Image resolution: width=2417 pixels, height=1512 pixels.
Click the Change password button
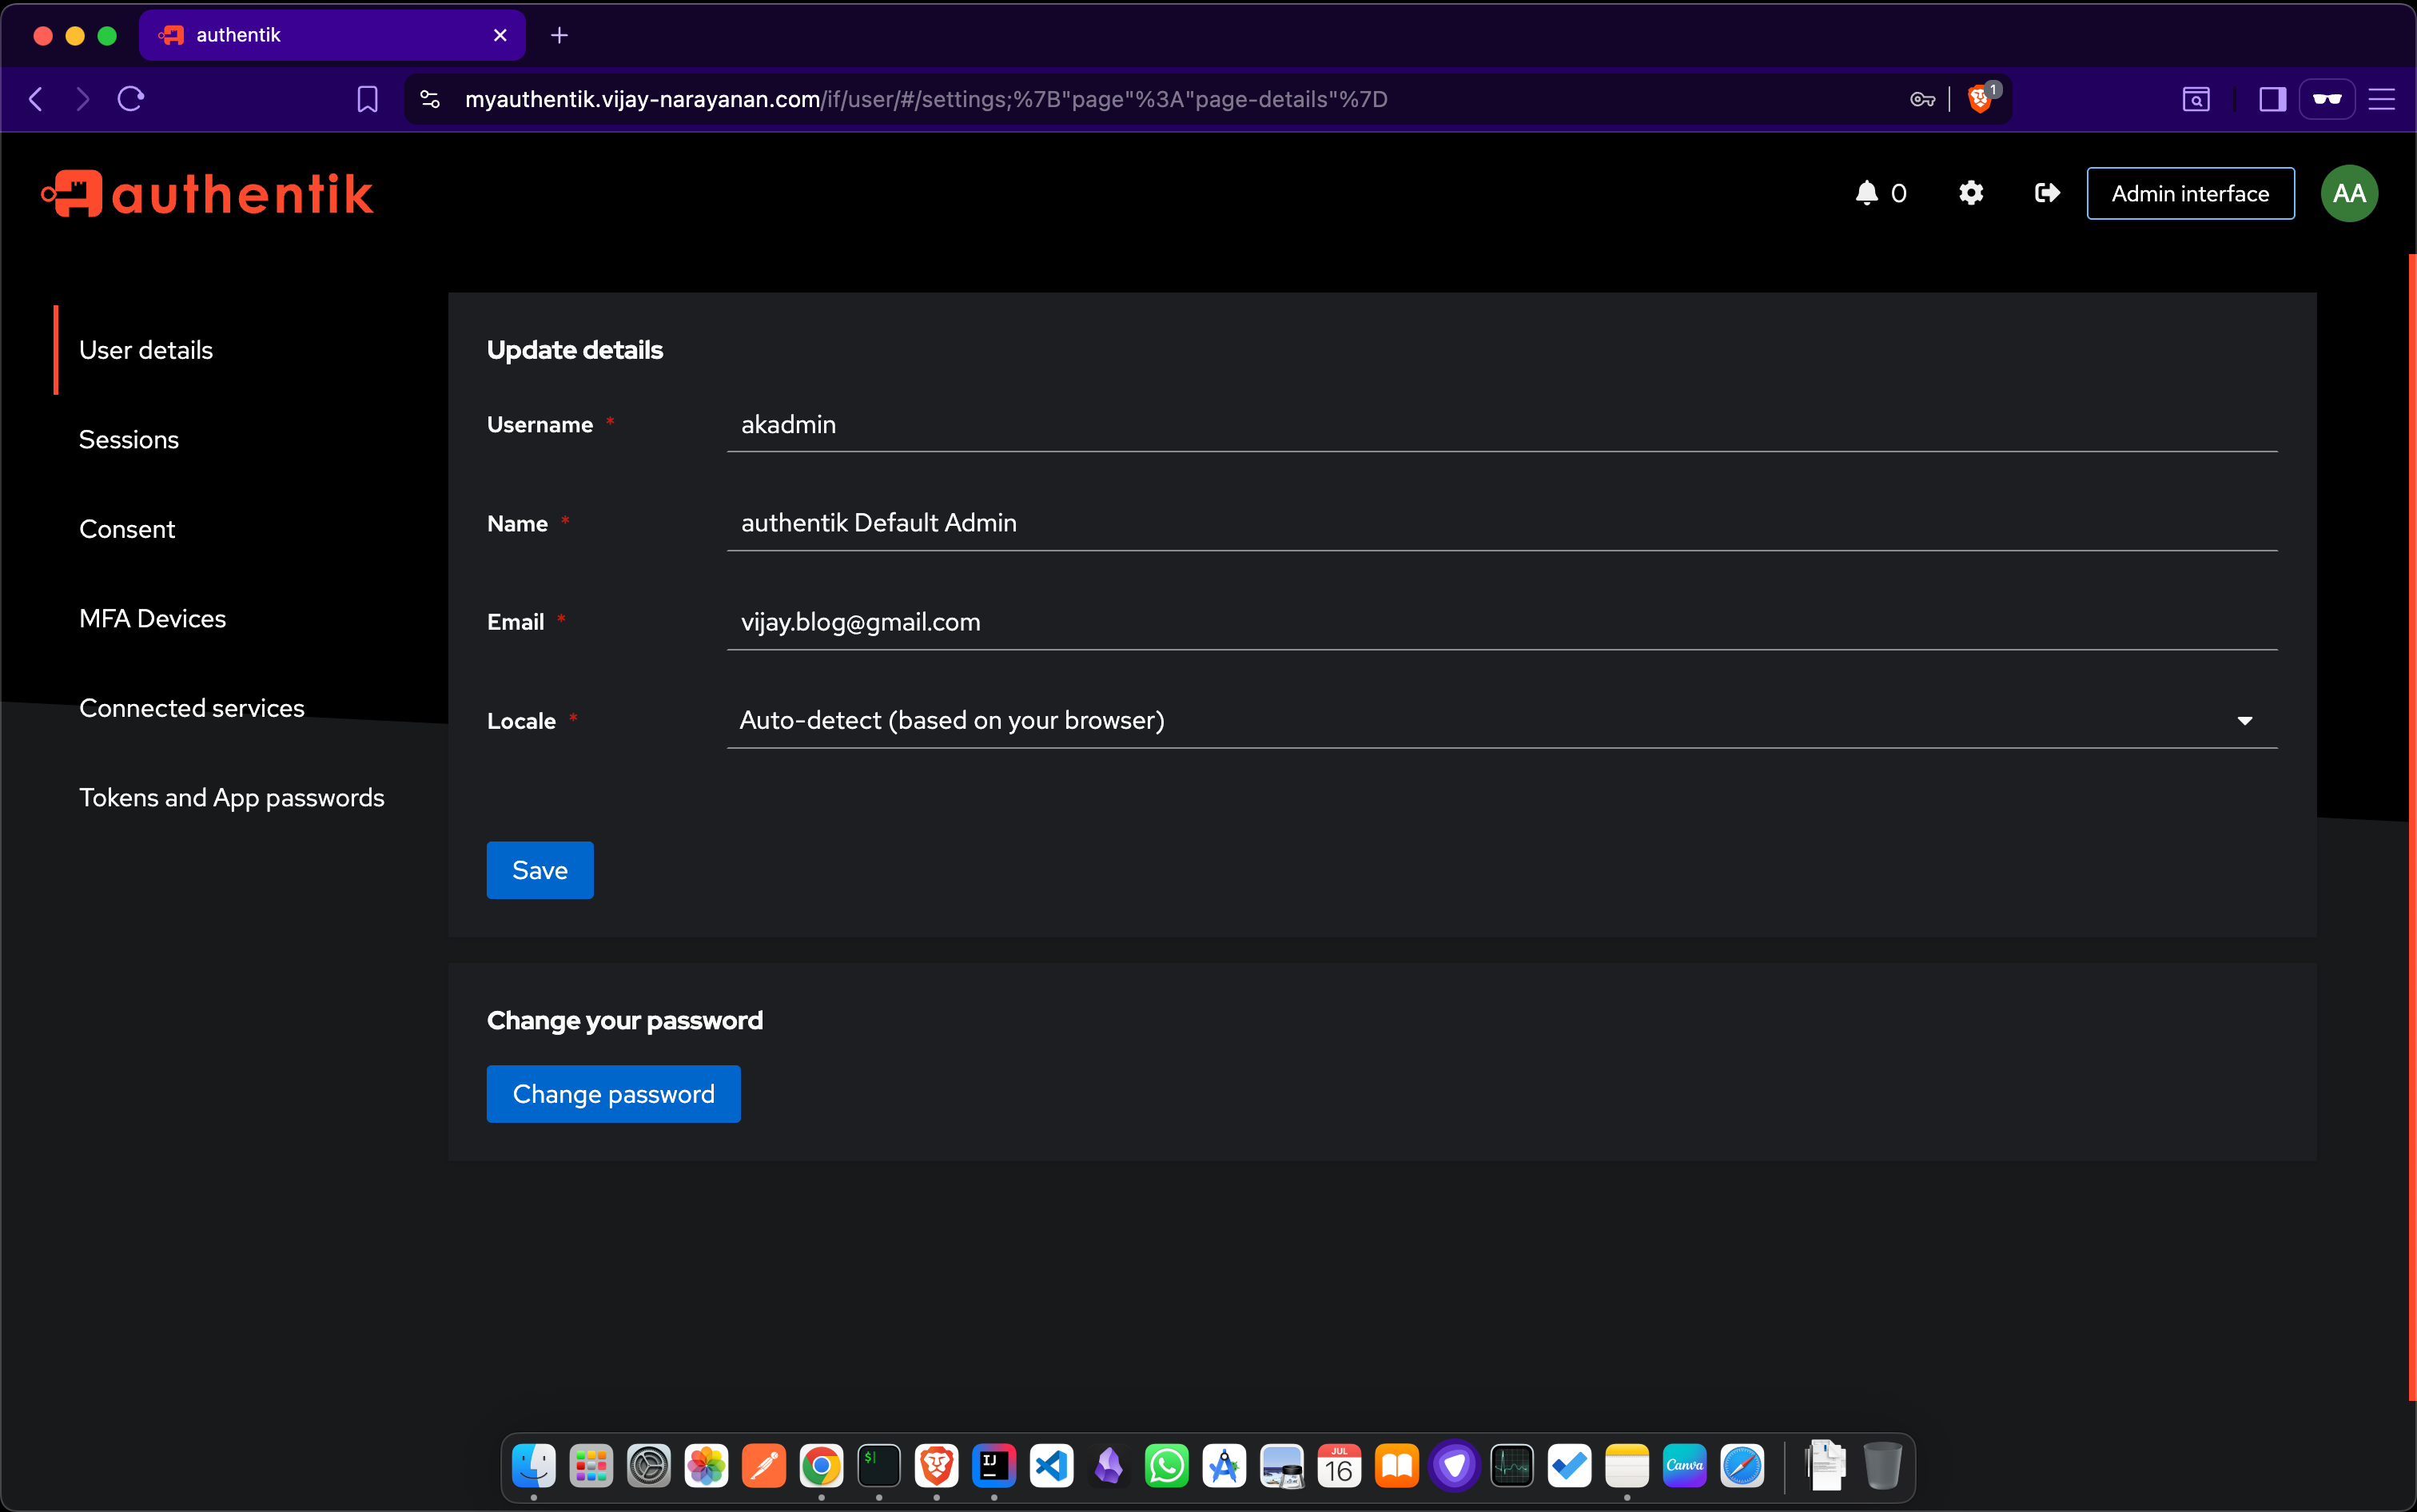(613, 1094)
